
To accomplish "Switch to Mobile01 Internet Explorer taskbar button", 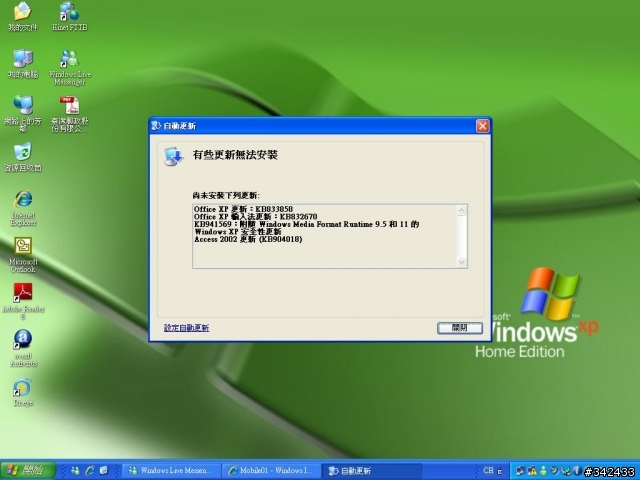I will (x=272, y=471).
